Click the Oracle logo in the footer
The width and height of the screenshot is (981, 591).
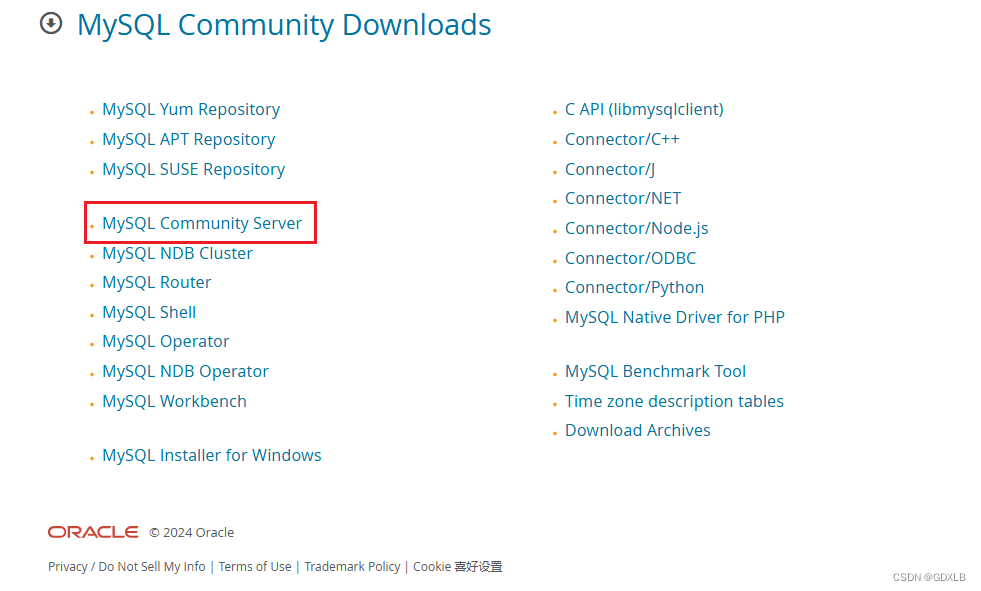[92, 532]
